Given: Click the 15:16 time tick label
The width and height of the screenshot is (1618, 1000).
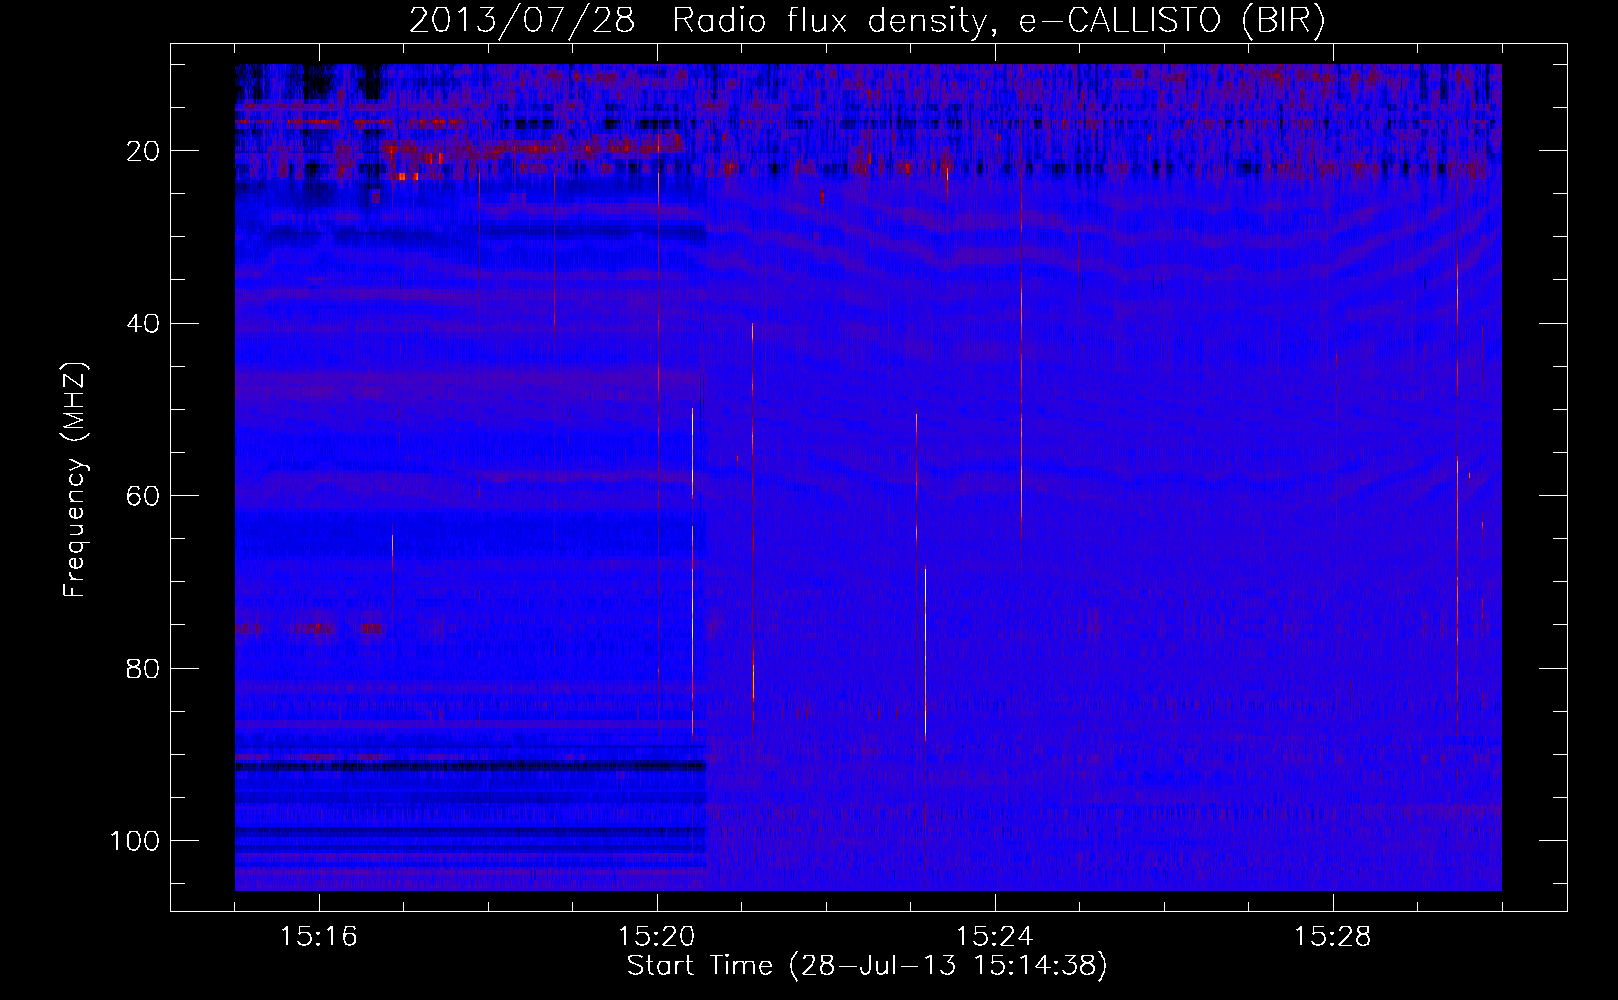Looking at the screenshot, I should 319,936.
